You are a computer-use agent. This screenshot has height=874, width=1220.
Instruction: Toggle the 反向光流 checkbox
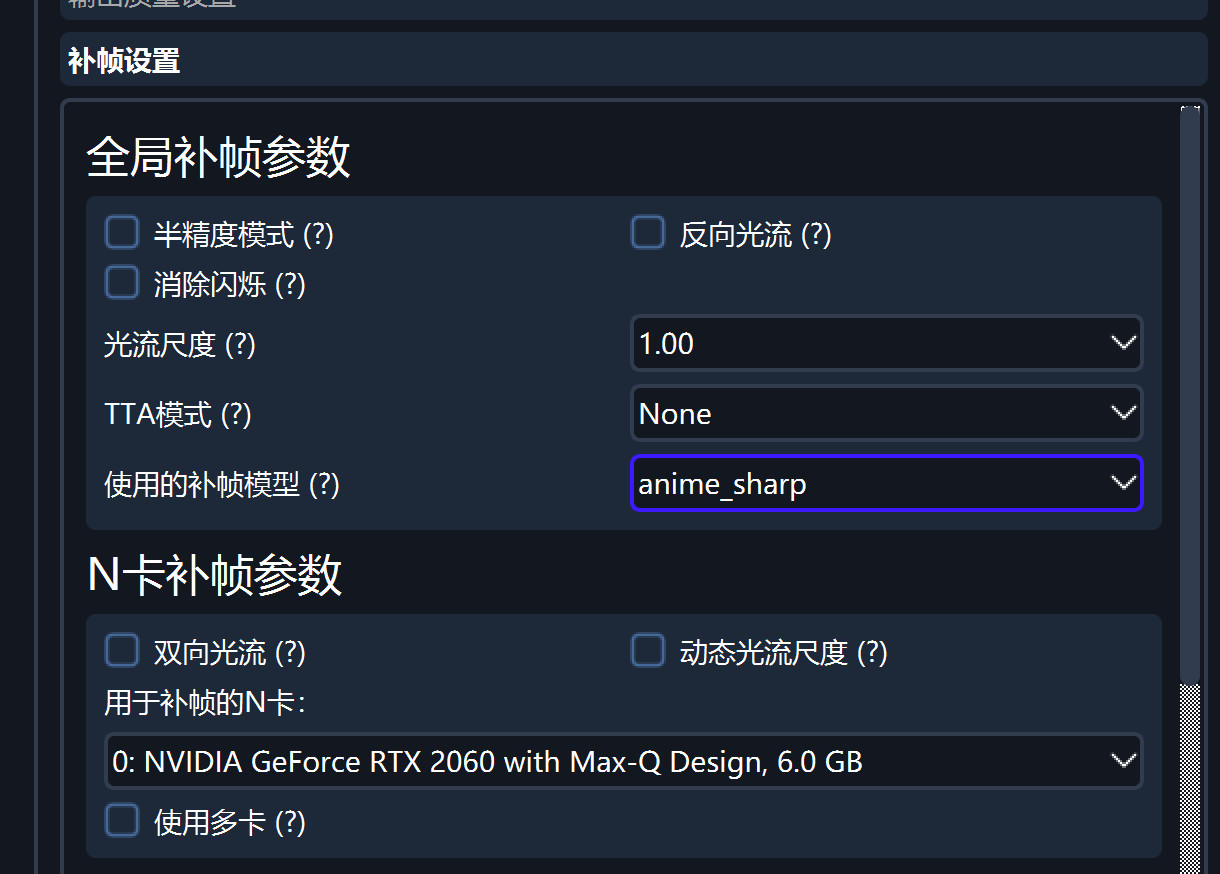pyautogui.click(x=648, y=233)
